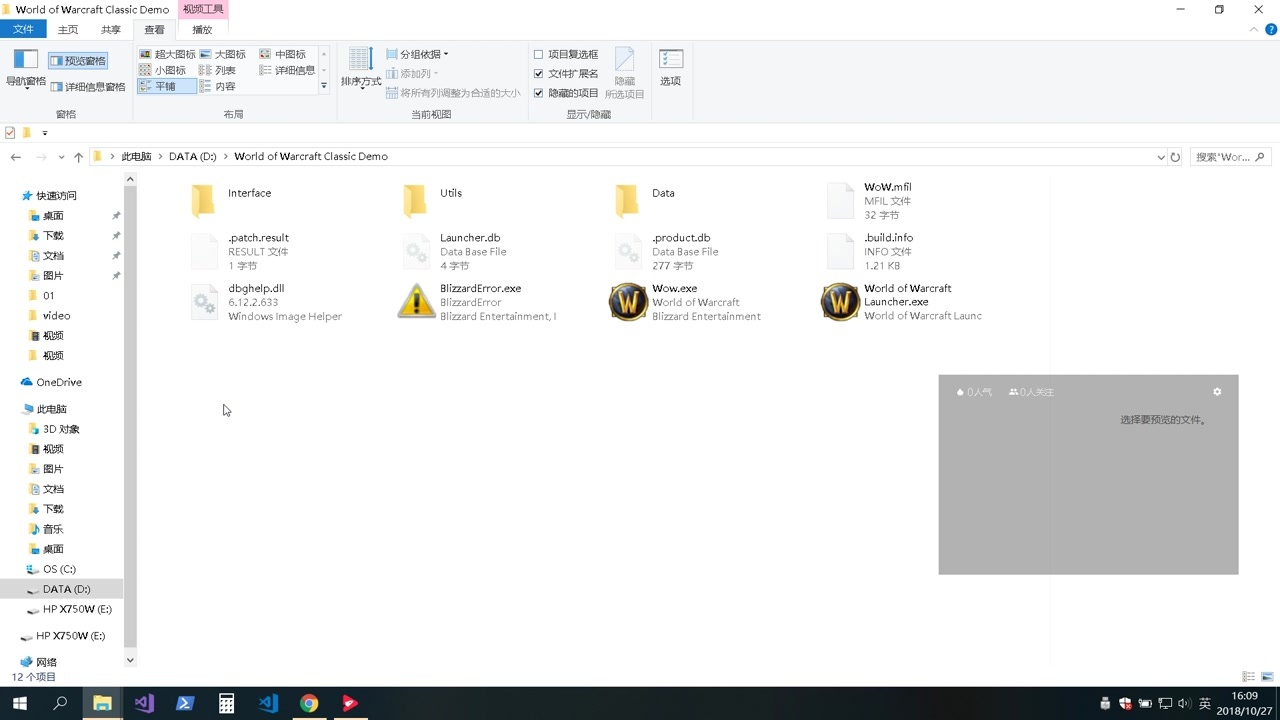Open the 分组依据 group by dropdown
1280x720 pixels.
point(417,54)
